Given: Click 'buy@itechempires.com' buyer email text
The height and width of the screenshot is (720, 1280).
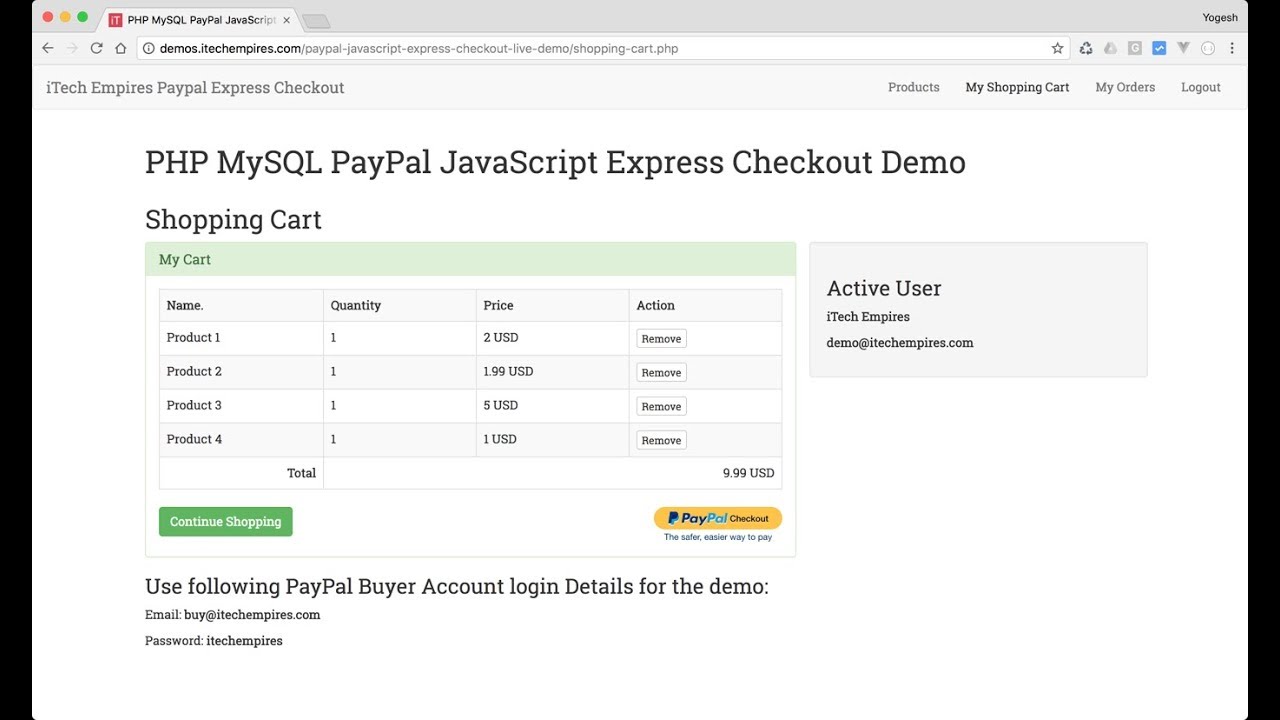Looking at the screenshot, I should click(252, 615).
